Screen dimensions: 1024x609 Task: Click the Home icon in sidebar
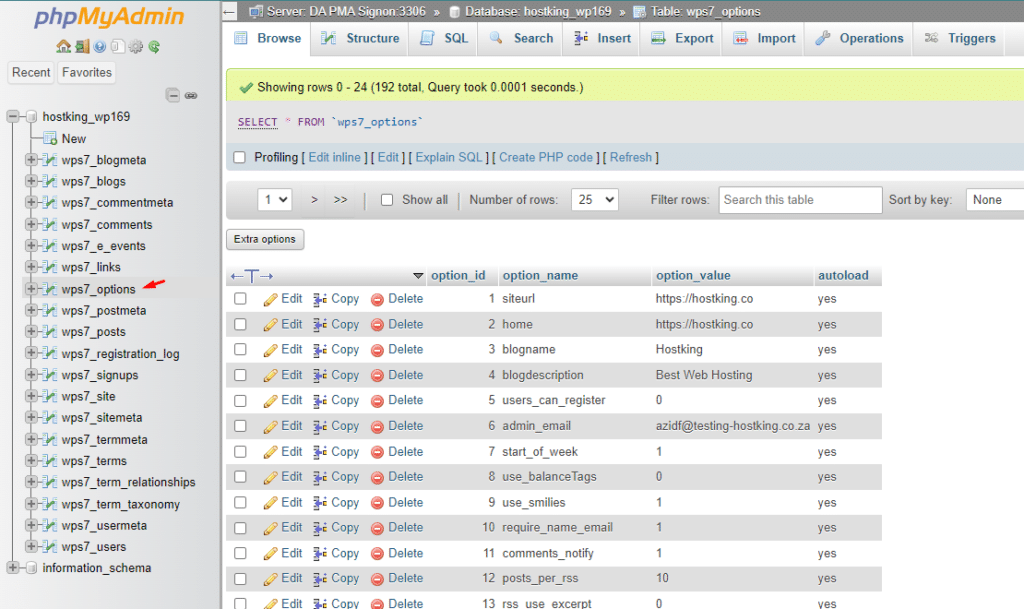point(63,46)
